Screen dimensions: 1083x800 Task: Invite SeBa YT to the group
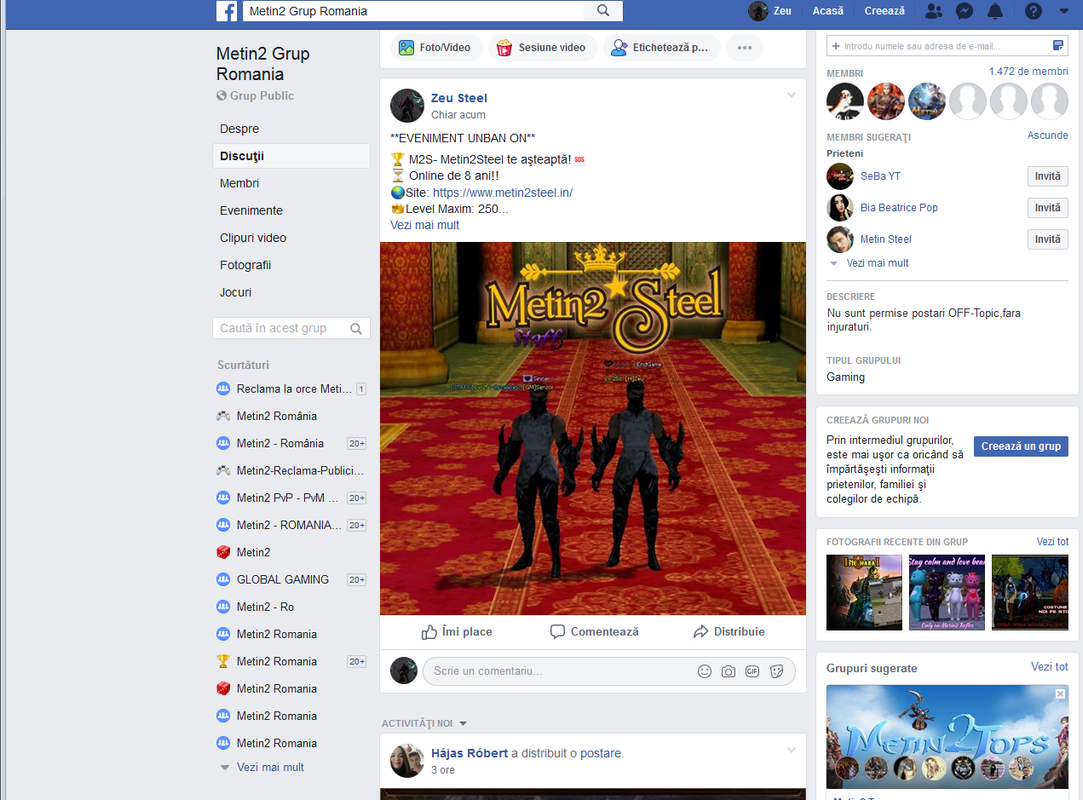pyautogui.click(x=1047, y=176)
